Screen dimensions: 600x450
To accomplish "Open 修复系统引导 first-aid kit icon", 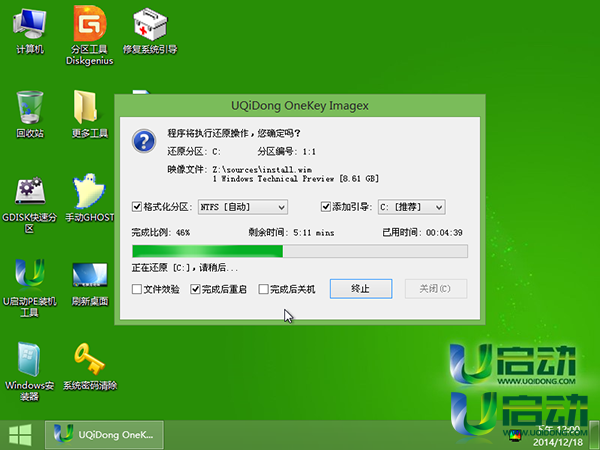I will [x=150, y=31].
